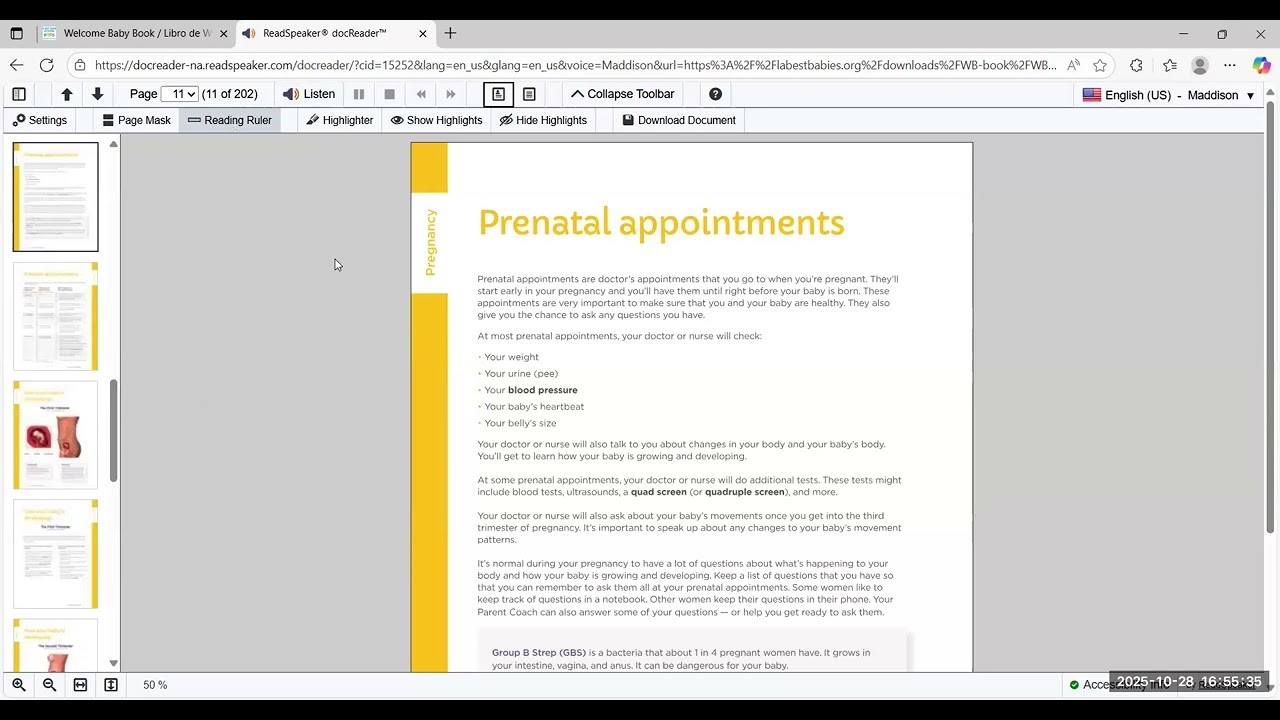The height and width of the screenshot is (720, 1280).
Task: Open the browser profile icon
Action: 1200,65
